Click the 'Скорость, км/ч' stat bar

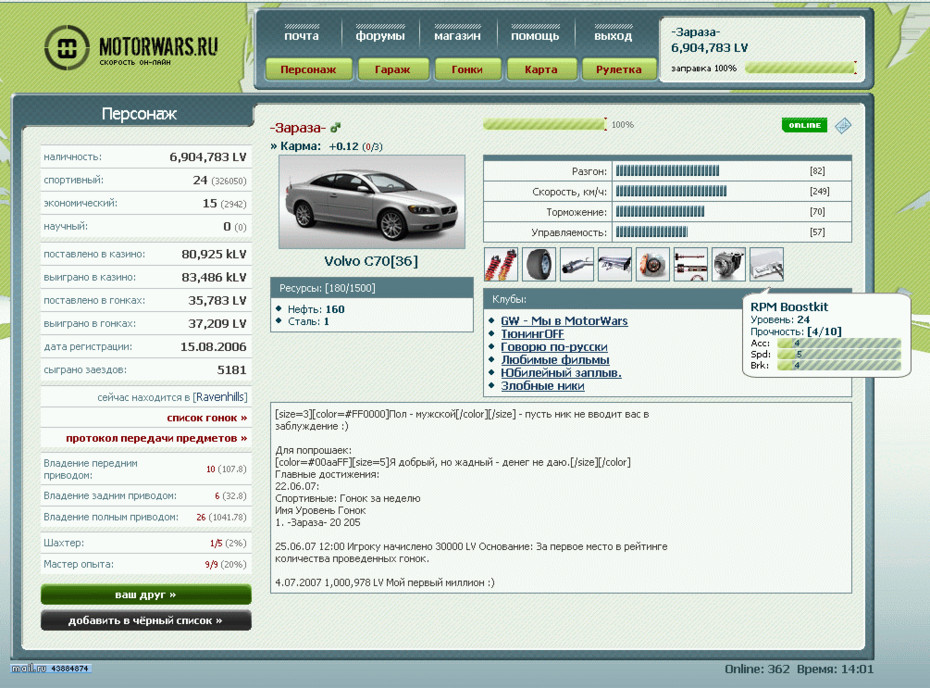[x=671, y=192]
